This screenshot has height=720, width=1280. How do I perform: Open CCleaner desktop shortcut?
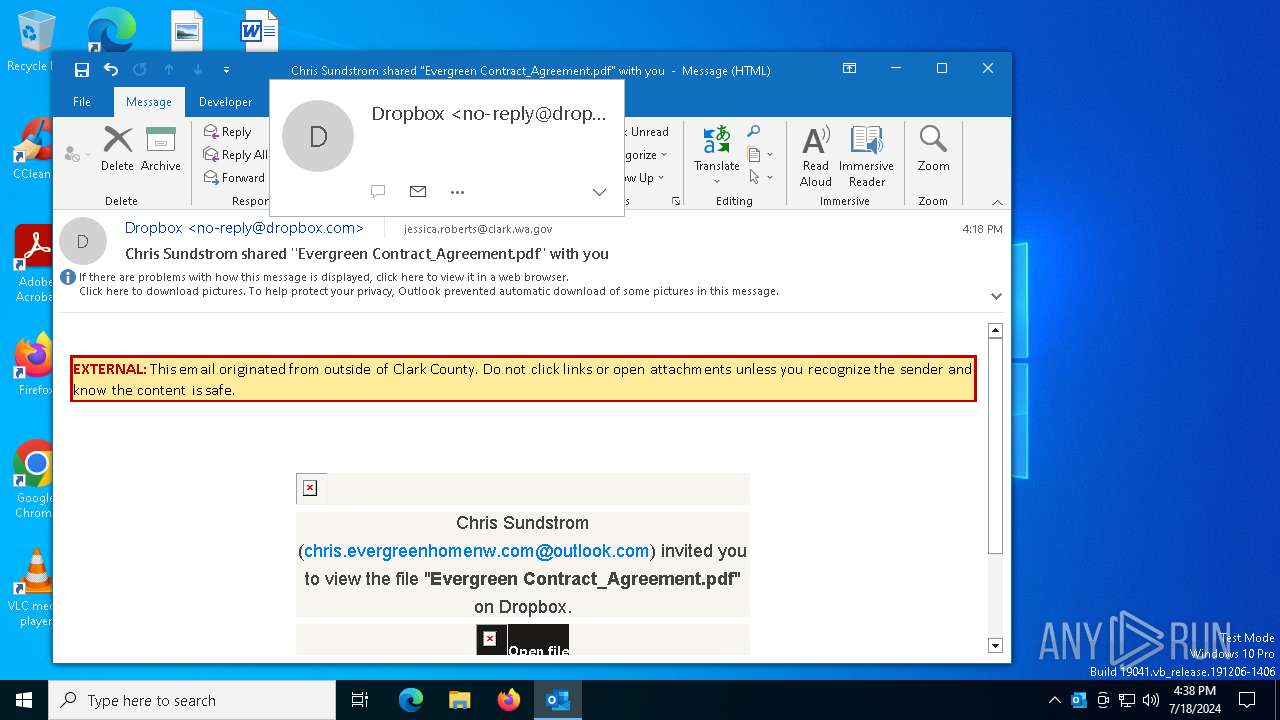(32, 148)
